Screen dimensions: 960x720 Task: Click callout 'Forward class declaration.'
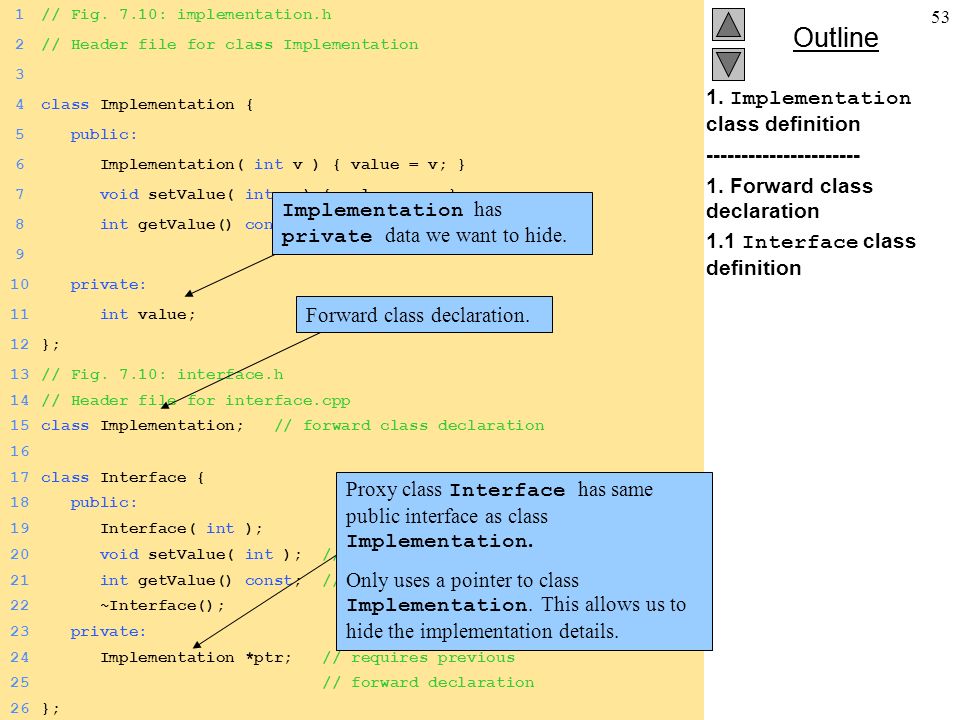[x=424, y=315]
